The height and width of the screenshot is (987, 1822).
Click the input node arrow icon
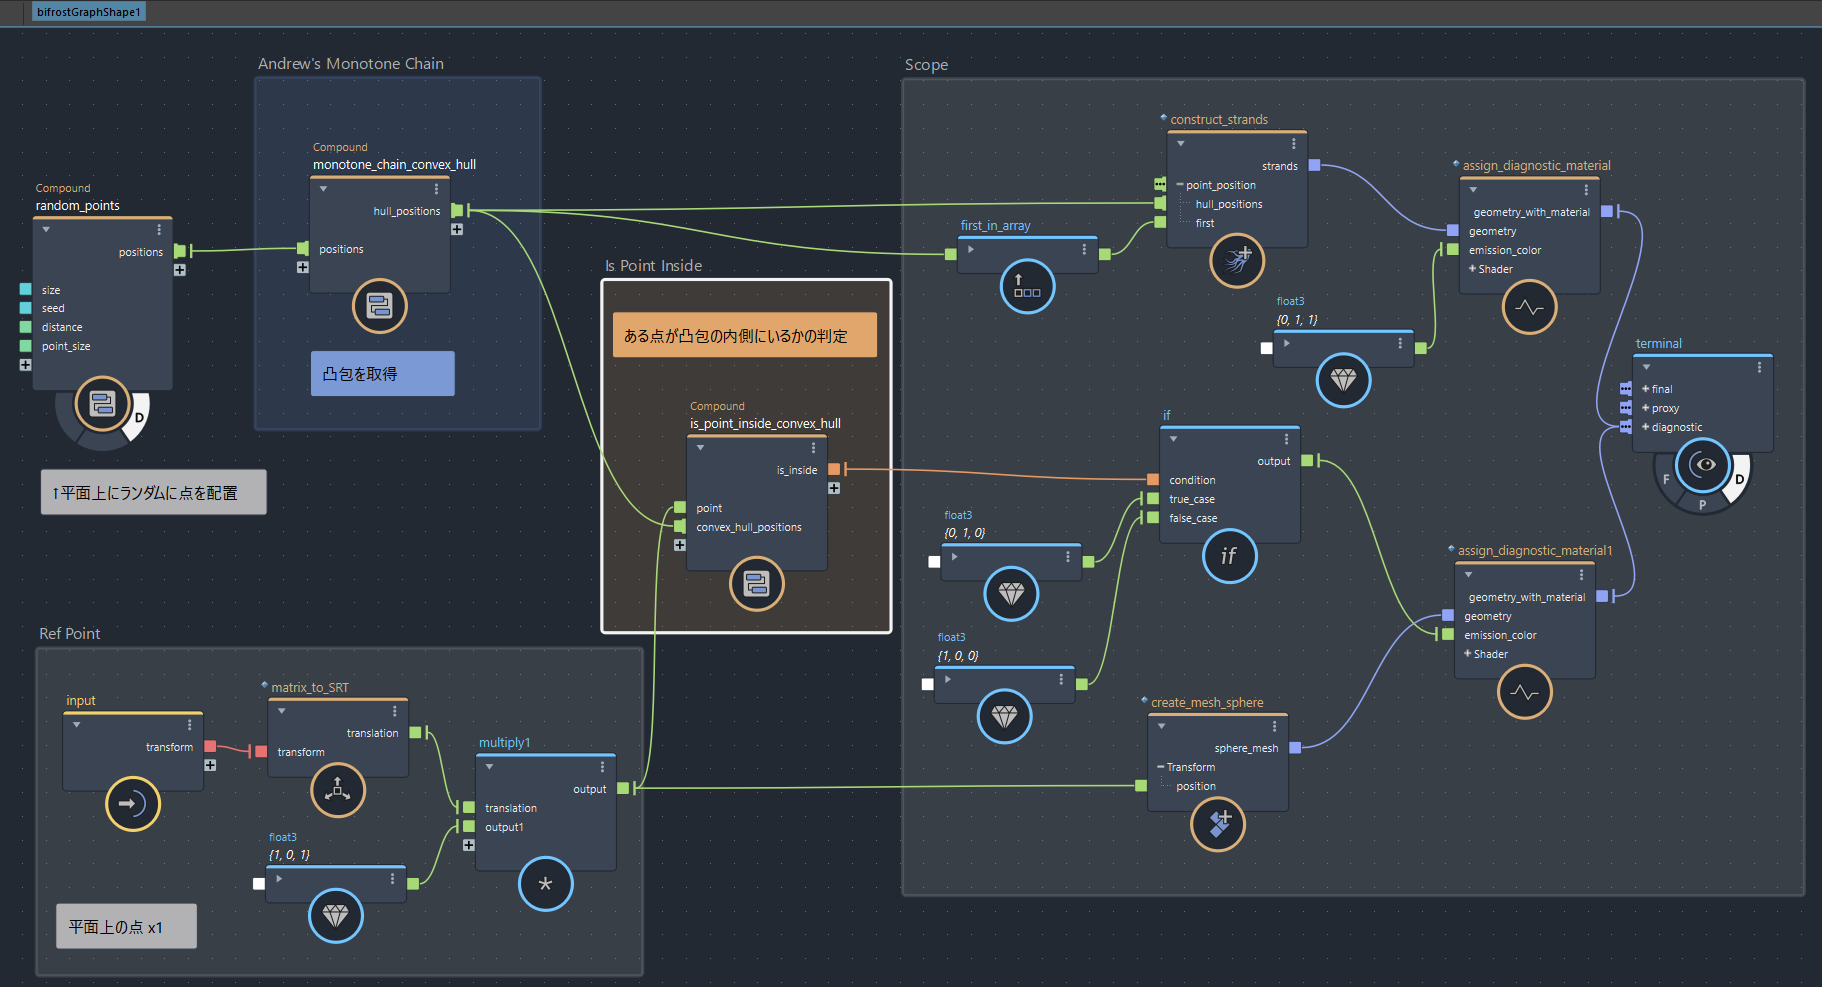tap(133, 803)
